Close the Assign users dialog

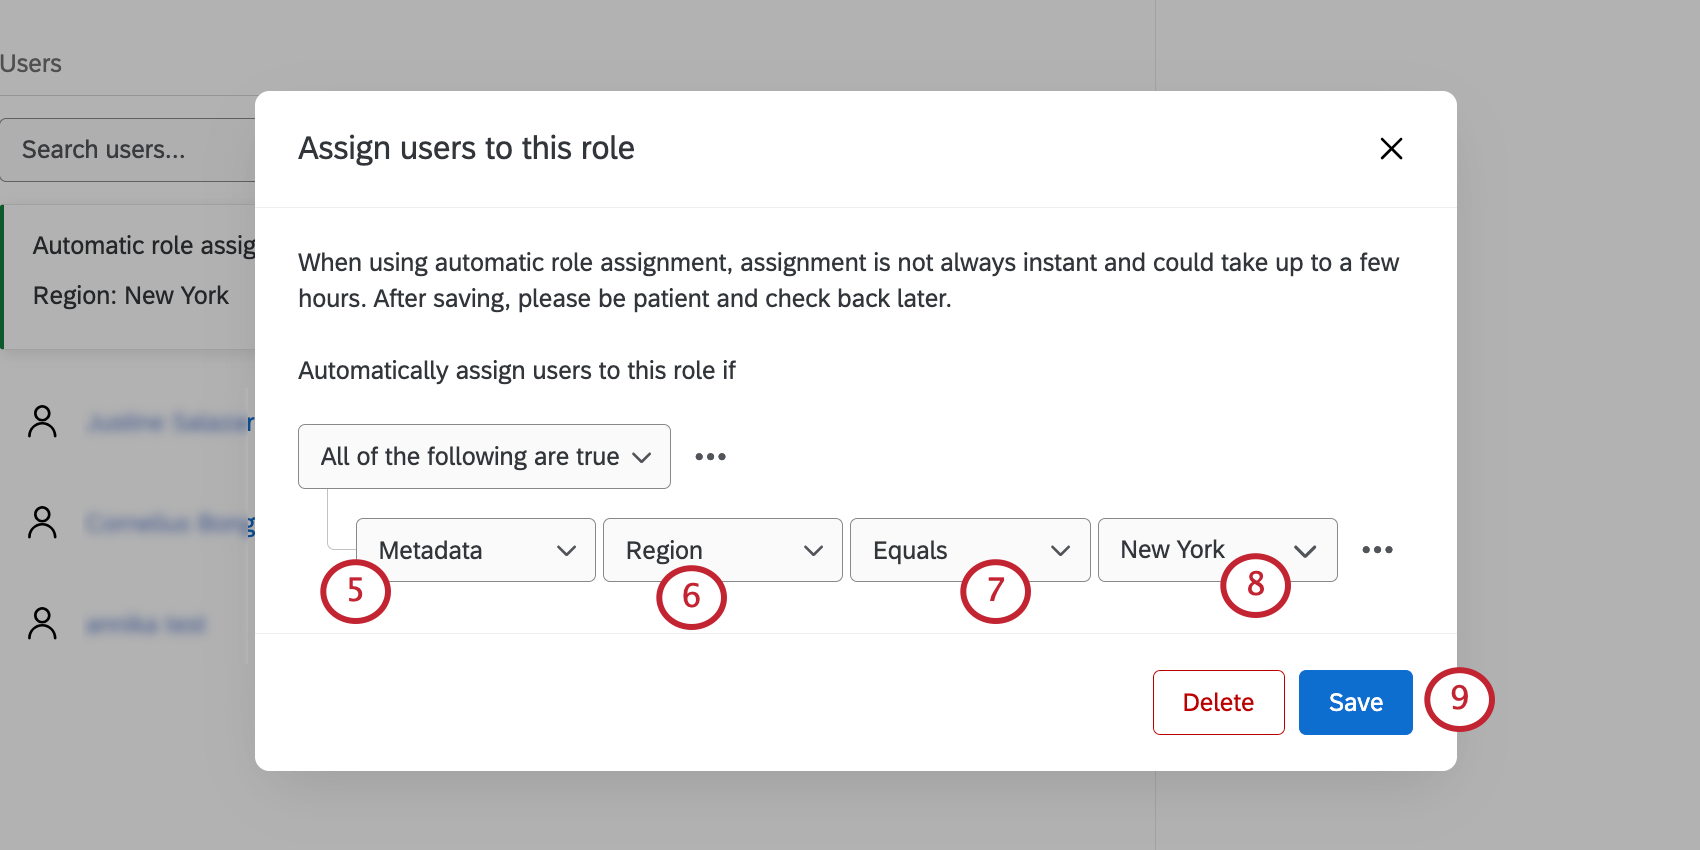coord(1391,149)
